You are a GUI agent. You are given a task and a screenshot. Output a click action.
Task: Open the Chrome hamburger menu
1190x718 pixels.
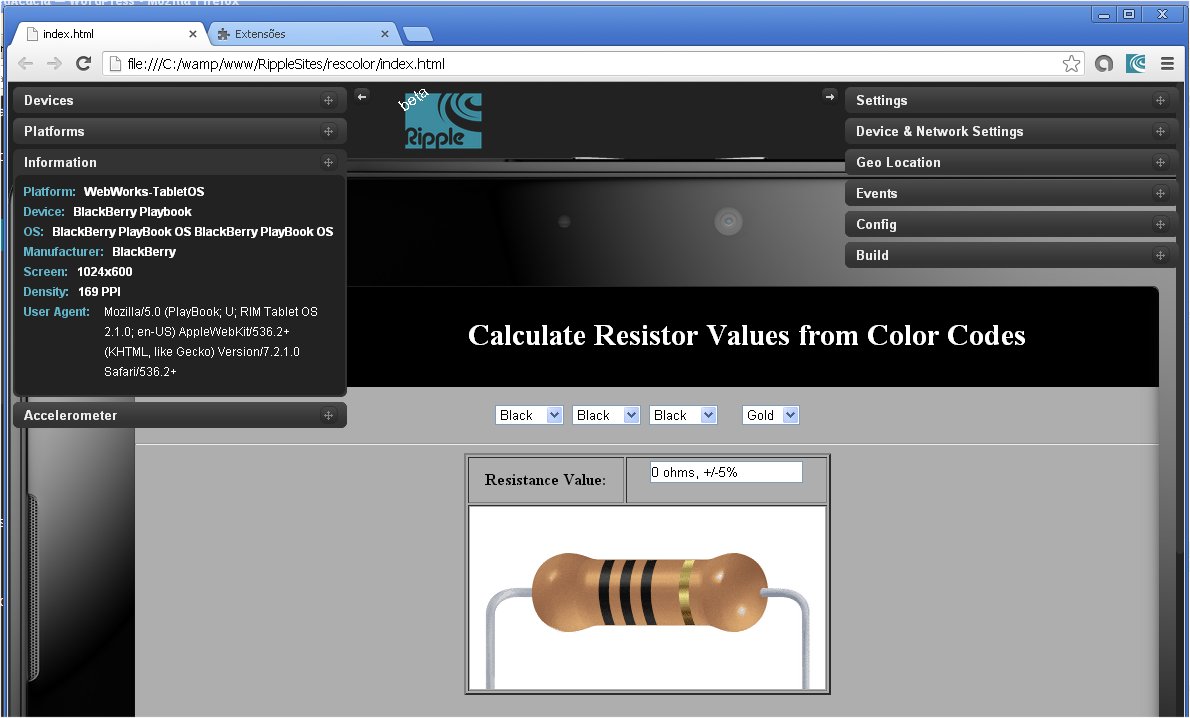pyautogui.click(x=1167, y=64)
